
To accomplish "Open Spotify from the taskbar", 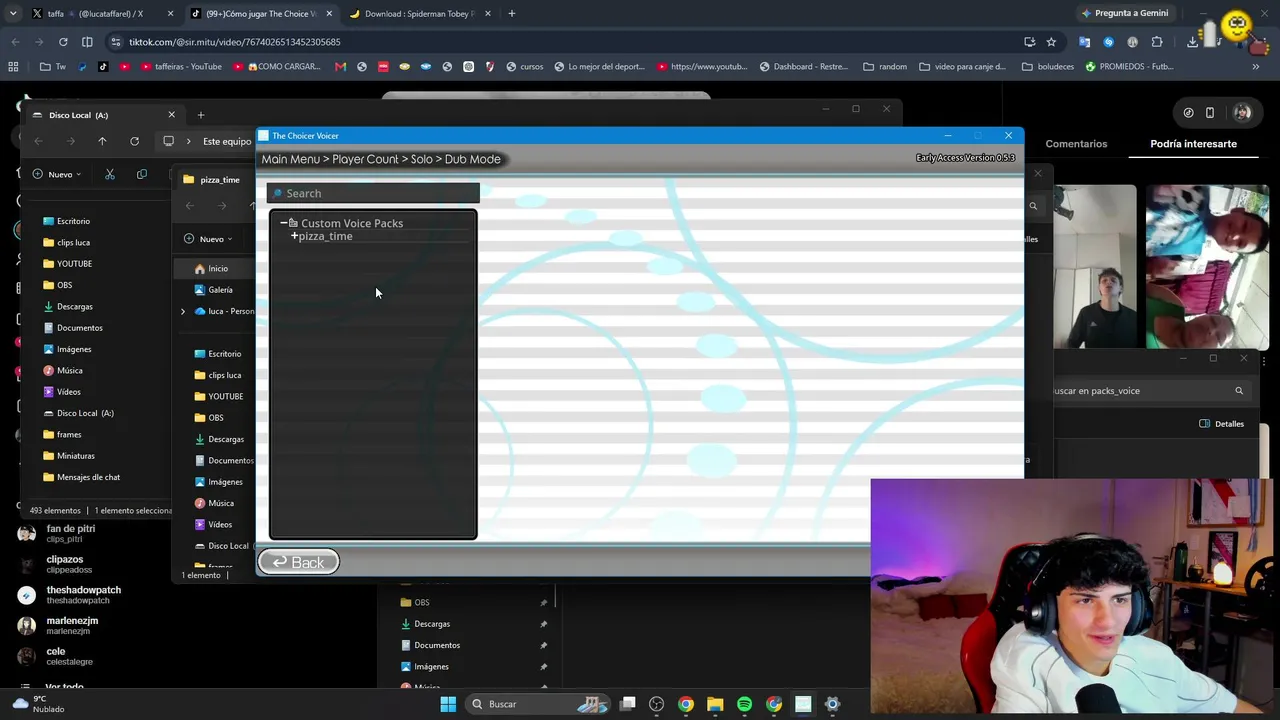I will point(744,704).
